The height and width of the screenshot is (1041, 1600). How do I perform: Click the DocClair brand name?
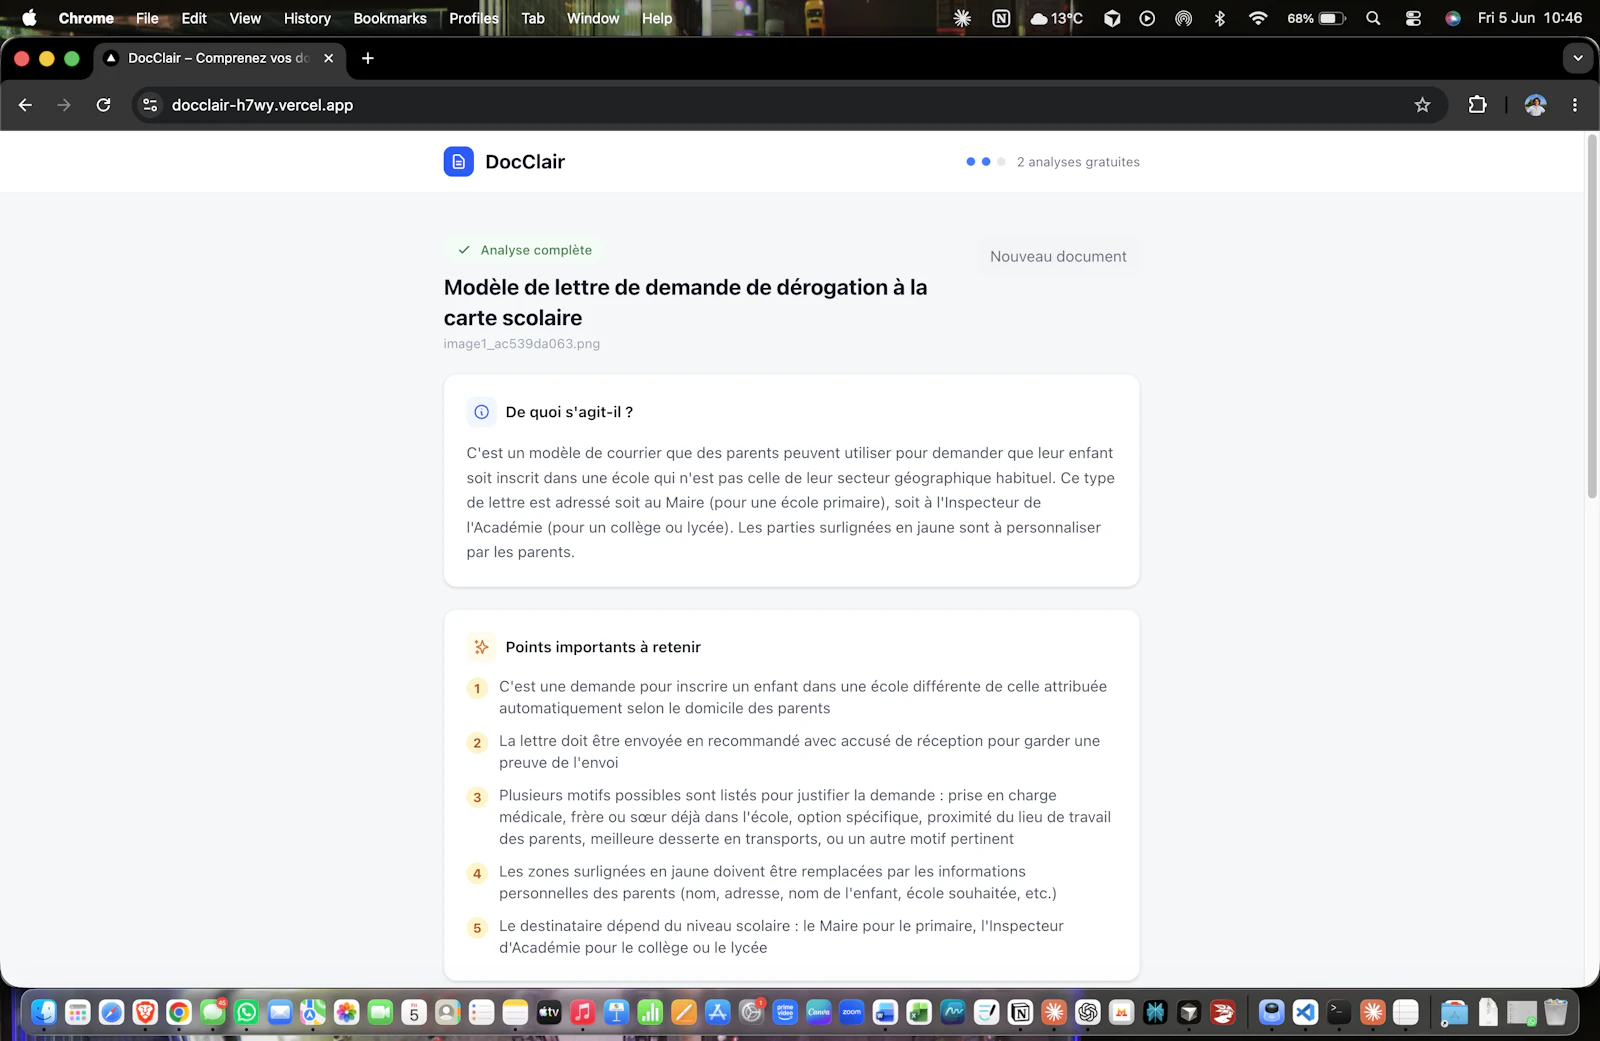coord(525,162)
